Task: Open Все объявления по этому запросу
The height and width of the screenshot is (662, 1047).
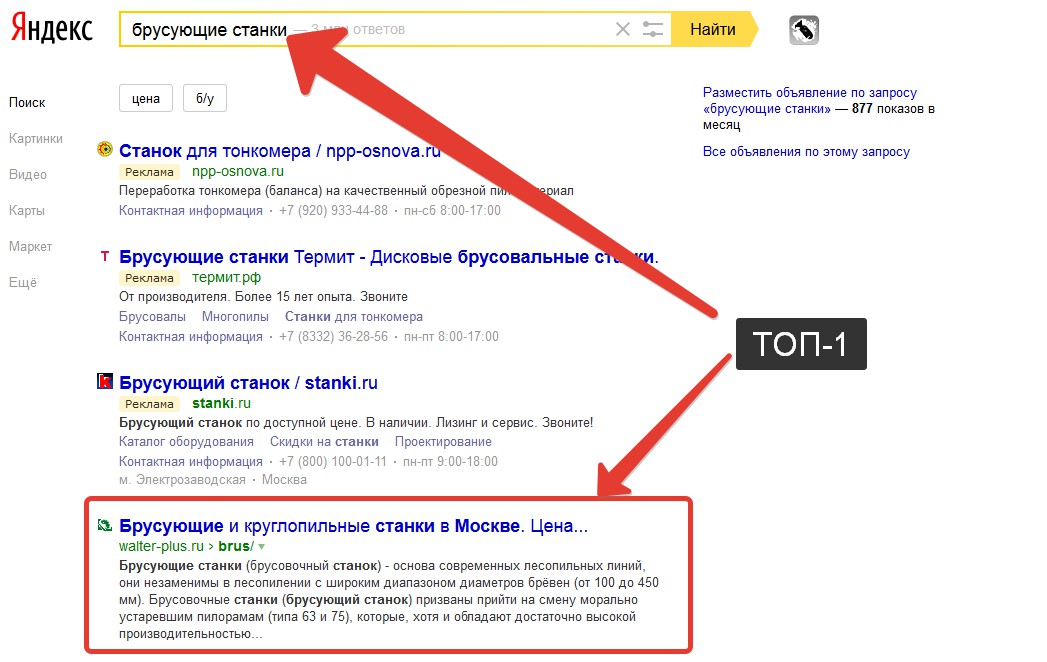Action: pyautogui.click(x=806, y=152)
